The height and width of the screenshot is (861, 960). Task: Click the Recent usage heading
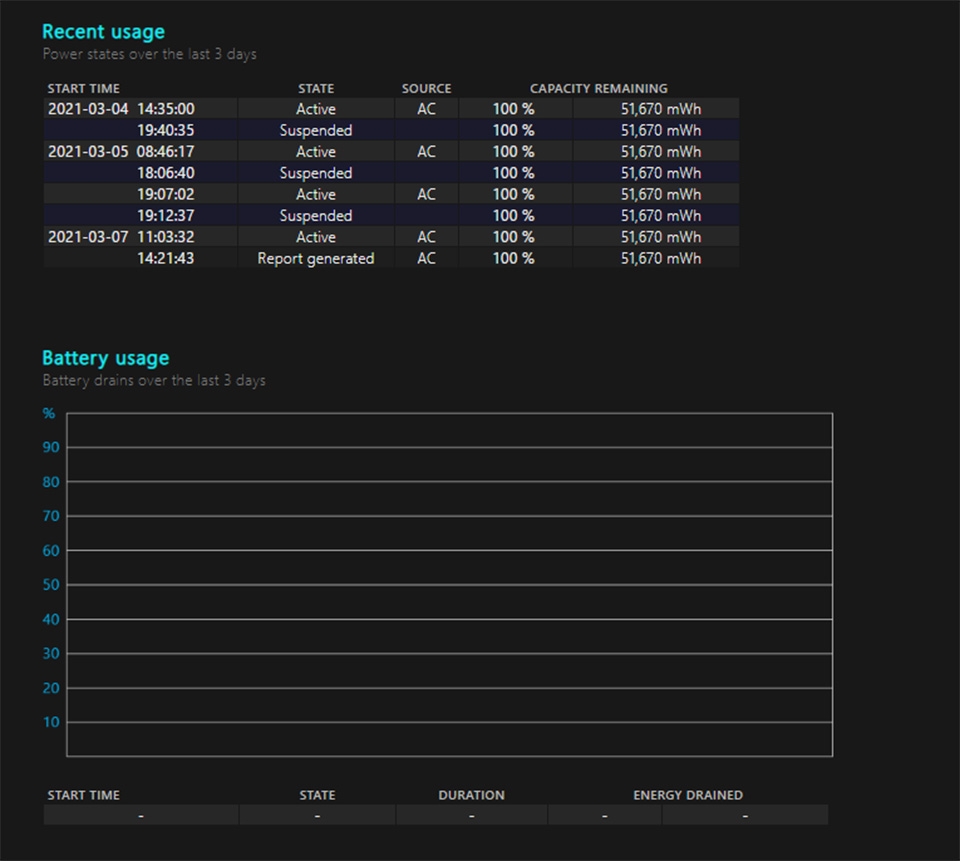point(103,32)
